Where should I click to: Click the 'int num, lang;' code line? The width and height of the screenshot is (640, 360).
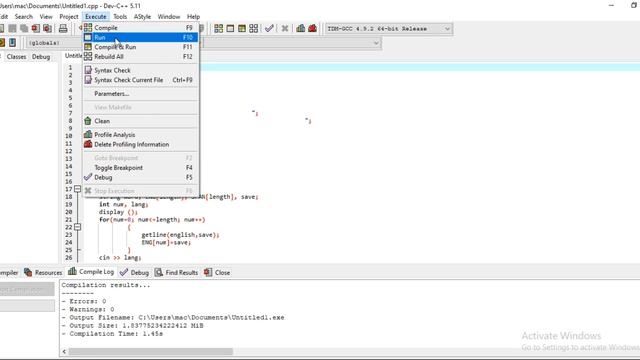point(124,204)
